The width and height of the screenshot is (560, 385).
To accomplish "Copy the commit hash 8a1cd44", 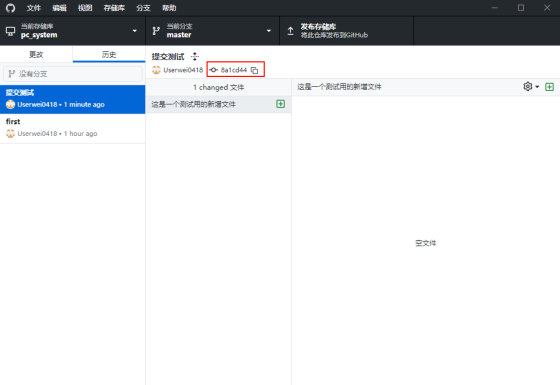I will click(254, 70).
